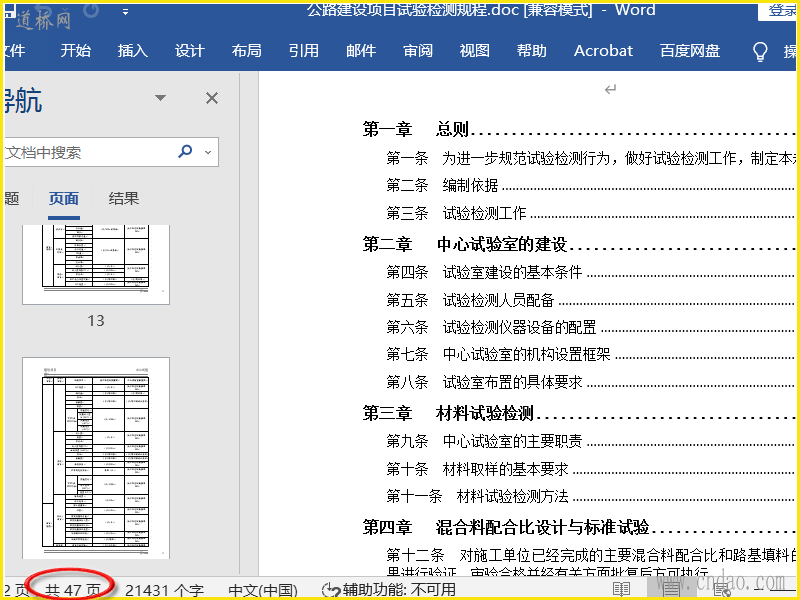Click the 第四条 试验室建设的基本条件 entry
800x600 pixels.
tap(590, 272)
